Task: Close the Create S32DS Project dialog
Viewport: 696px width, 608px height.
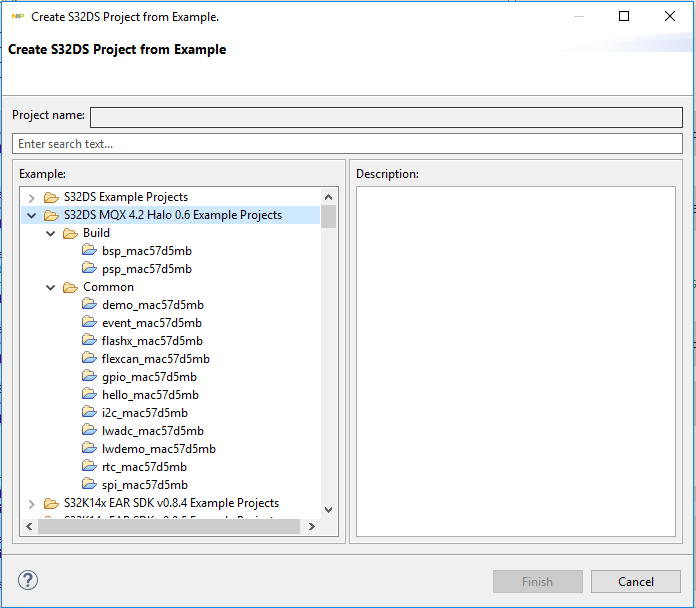Action: (670, 16)
